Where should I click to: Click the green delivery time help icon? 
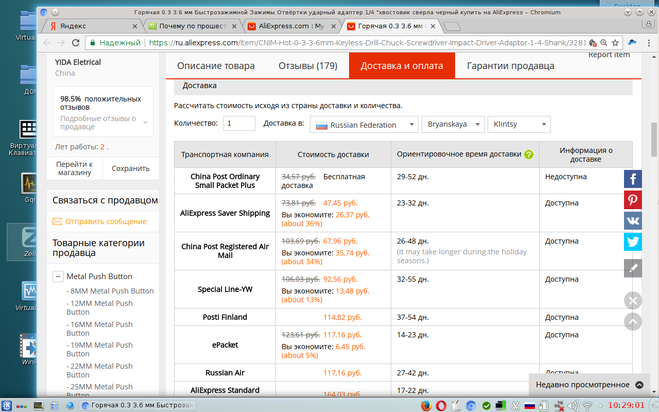(529, 155)
